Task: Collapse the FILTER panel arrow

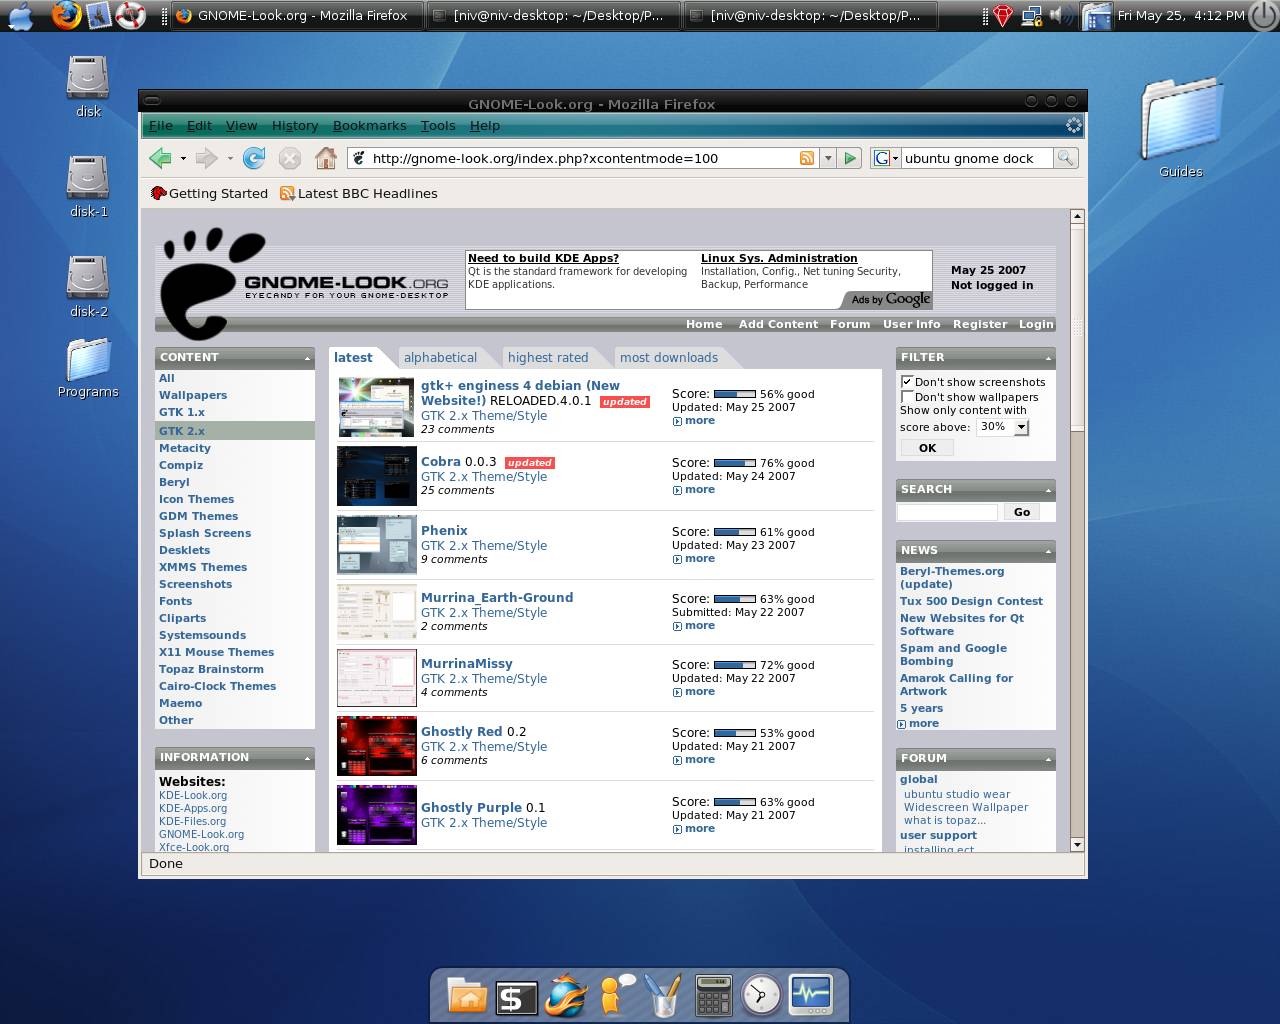Action: click(x=1048, y=358)
